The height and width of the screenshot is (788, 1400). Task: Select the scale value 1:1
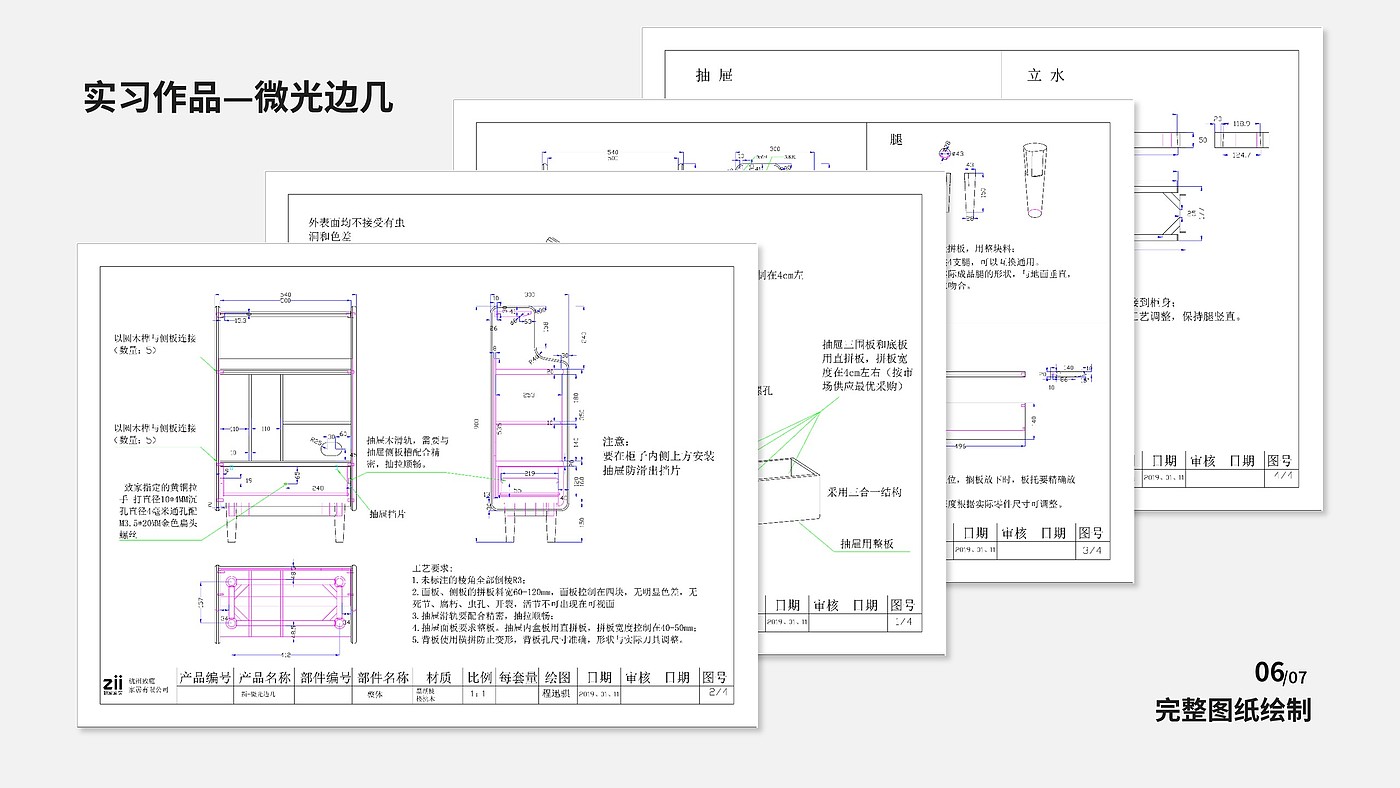coord(480,693)
